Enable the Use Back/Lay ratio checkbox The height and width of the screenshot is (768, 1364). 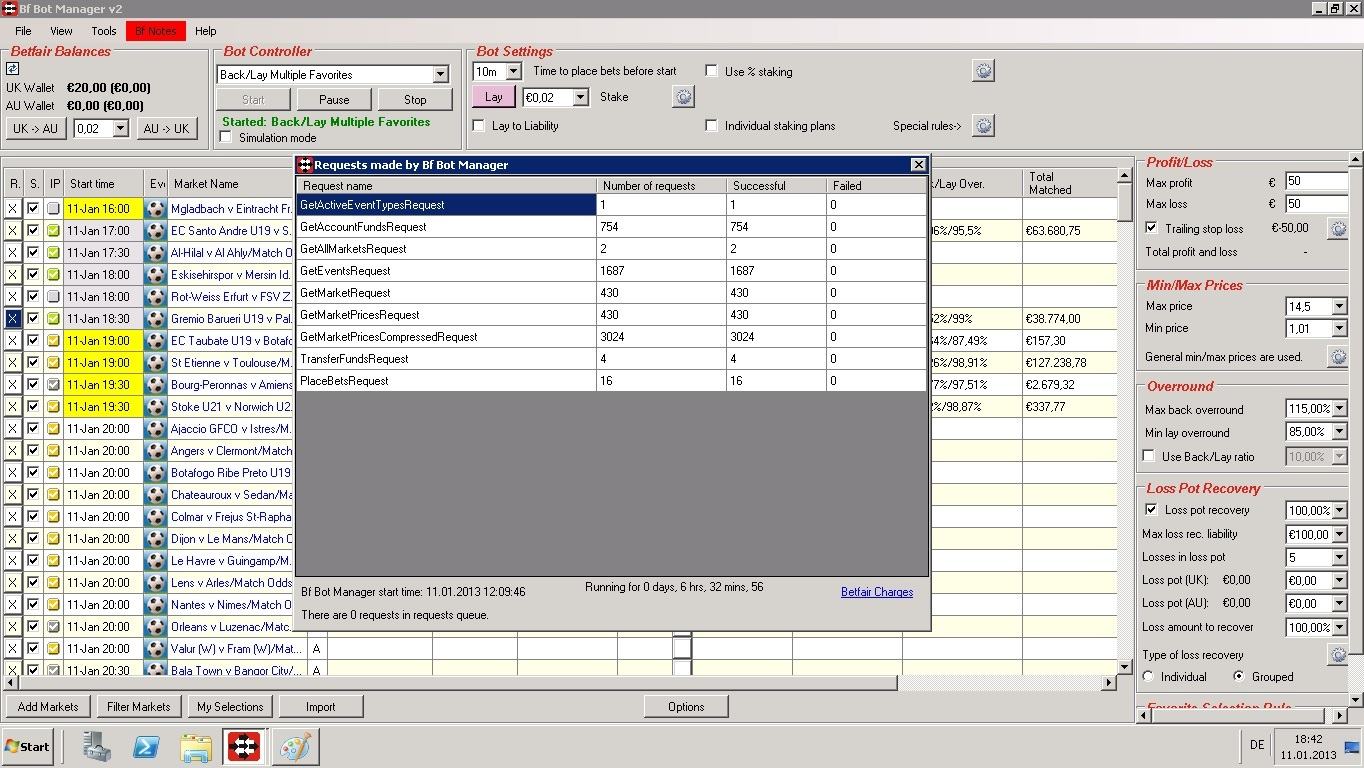[x=1149, y=456]
